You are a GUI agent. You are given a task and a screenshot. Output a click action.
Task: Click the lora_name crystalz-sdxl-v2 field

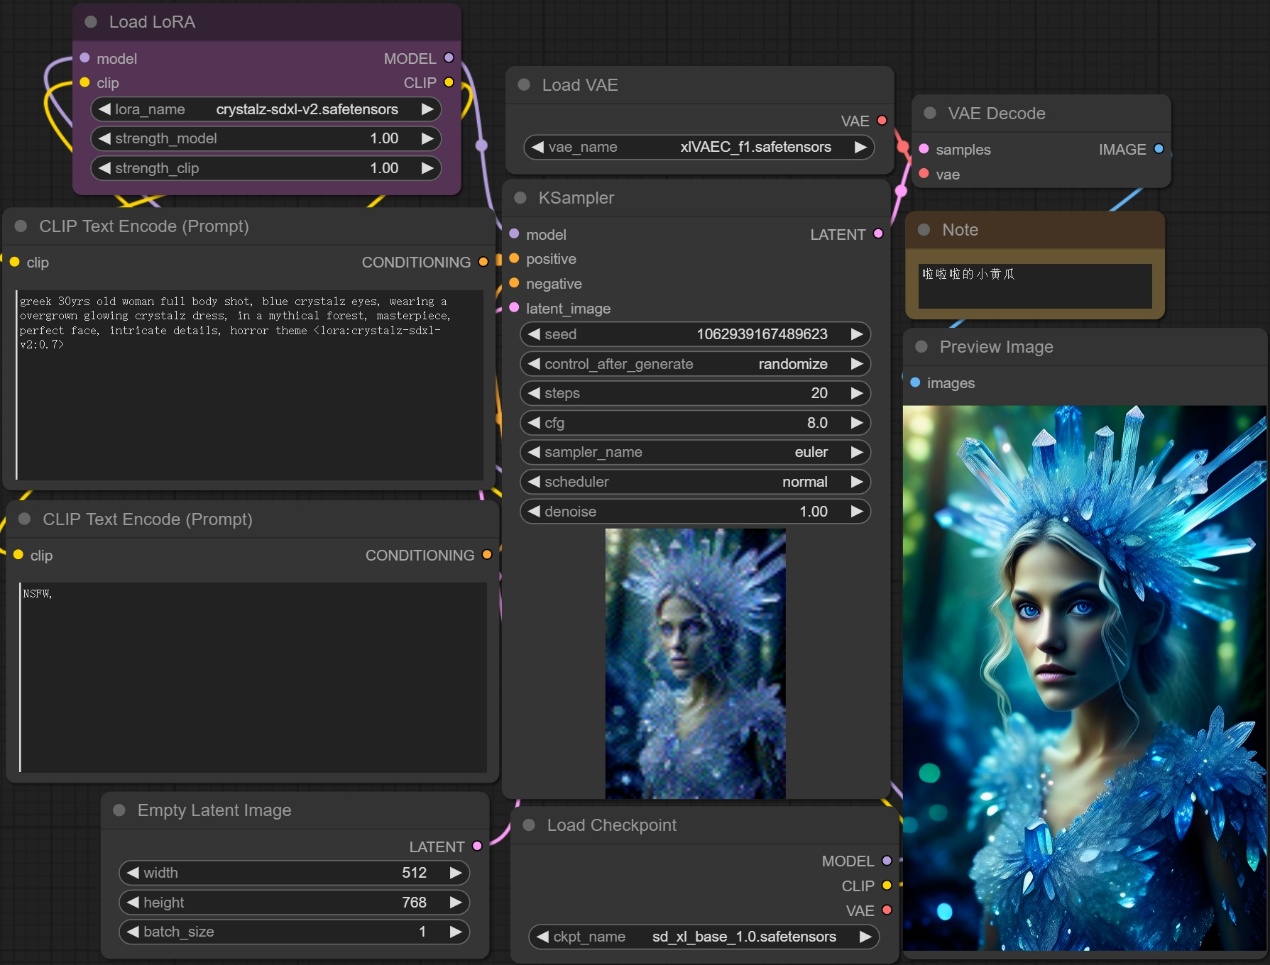[x=266, y=109]
